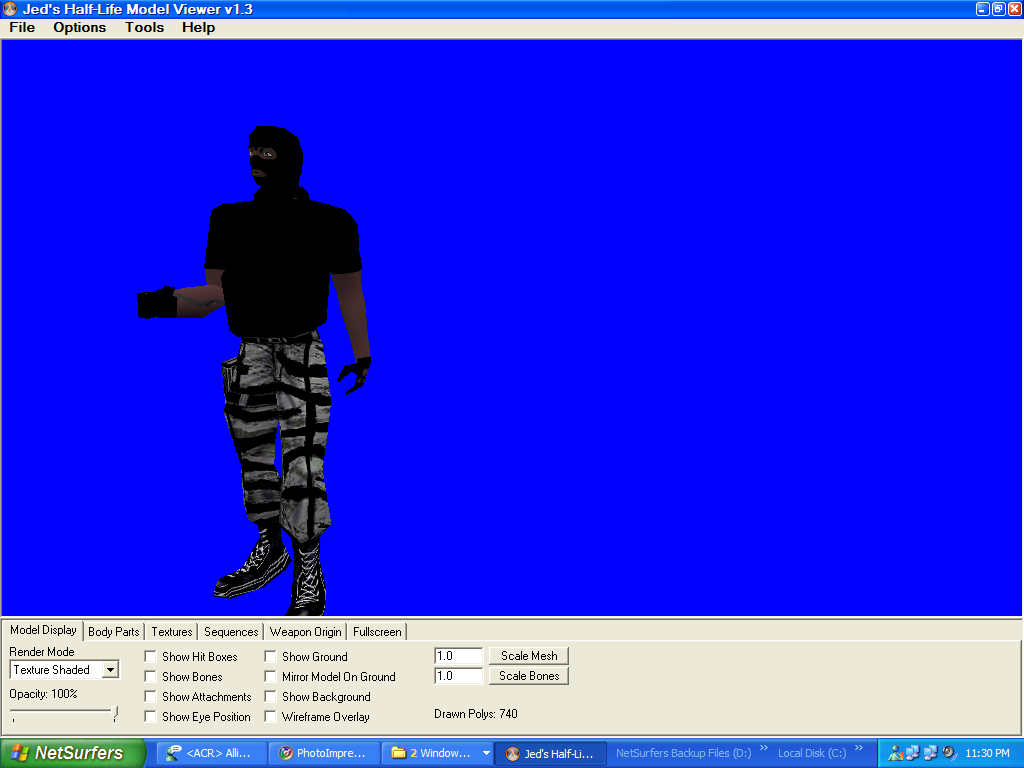
Task: Toggle the Wireframe Overlay checkbox
Action: tap(270, 716)
